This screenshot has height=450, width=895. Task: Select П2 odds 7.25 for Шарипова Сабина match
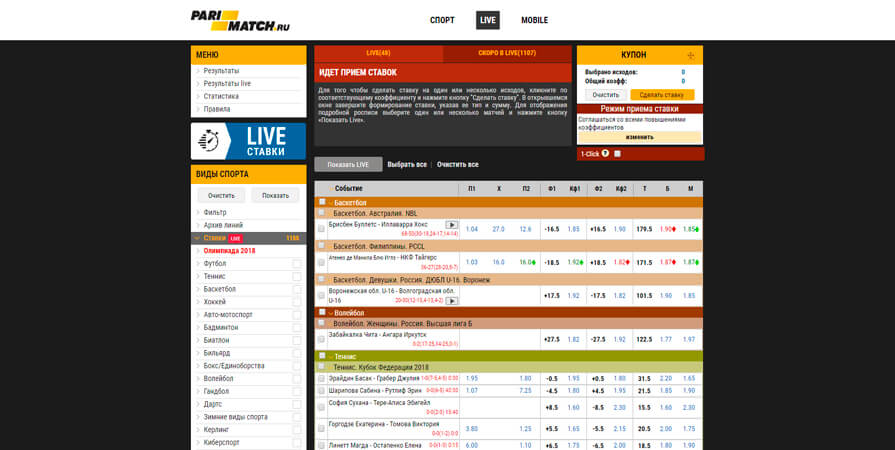pos(525,391)
